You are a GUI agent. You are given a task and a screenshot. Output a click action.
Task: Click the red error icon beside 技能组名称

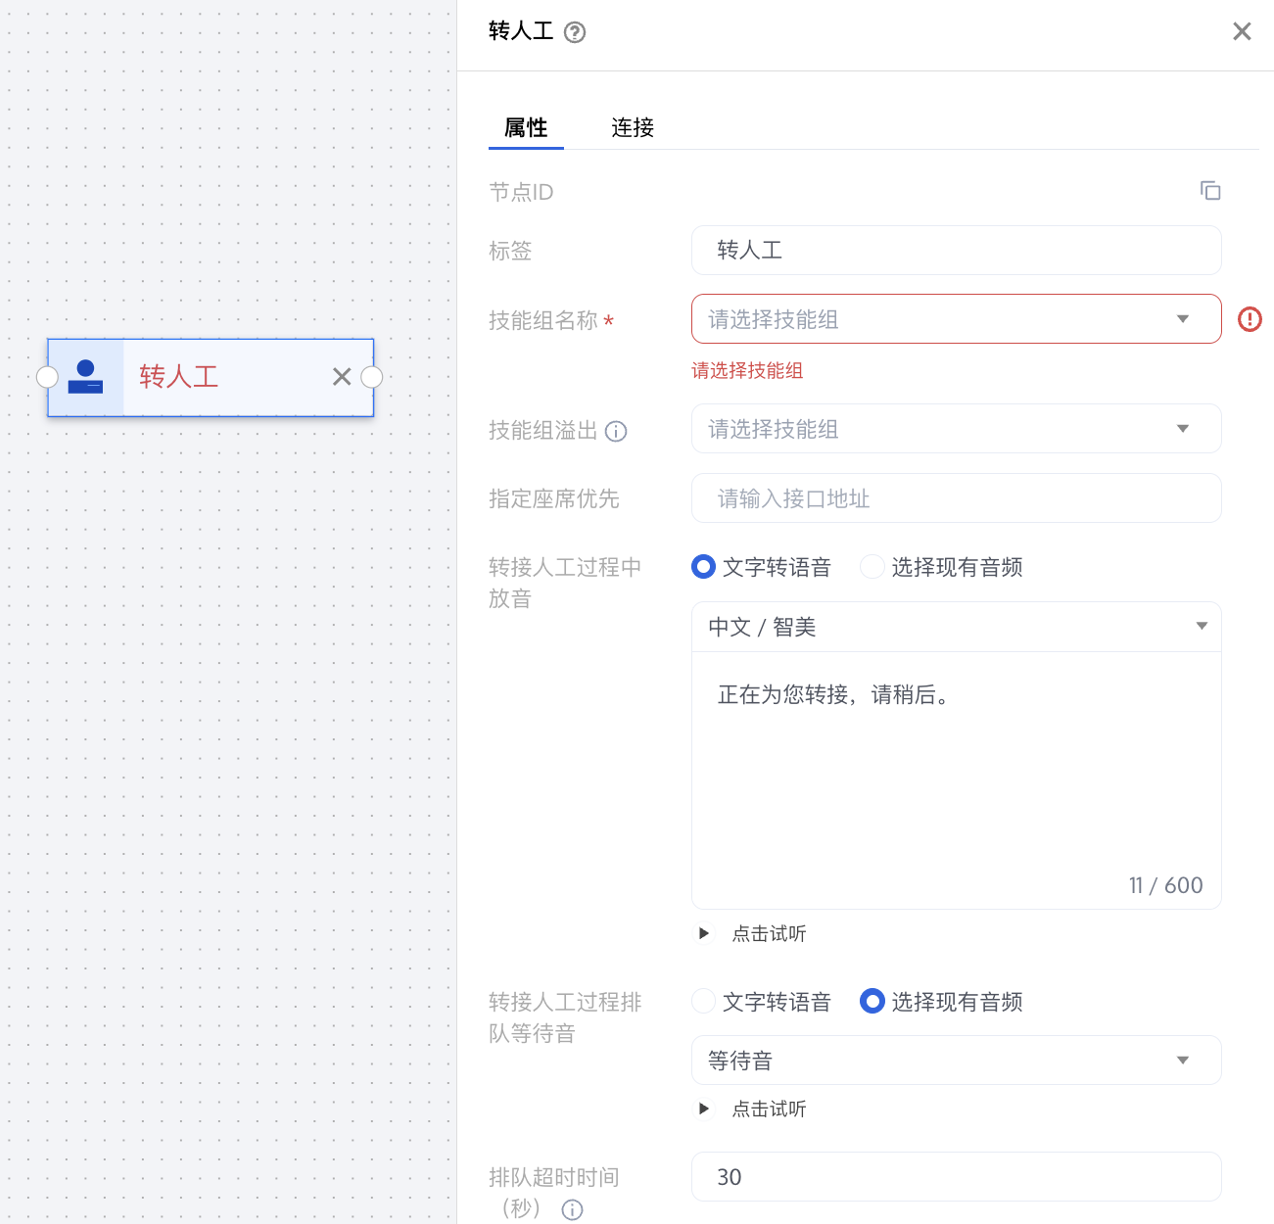[1249, 319]
